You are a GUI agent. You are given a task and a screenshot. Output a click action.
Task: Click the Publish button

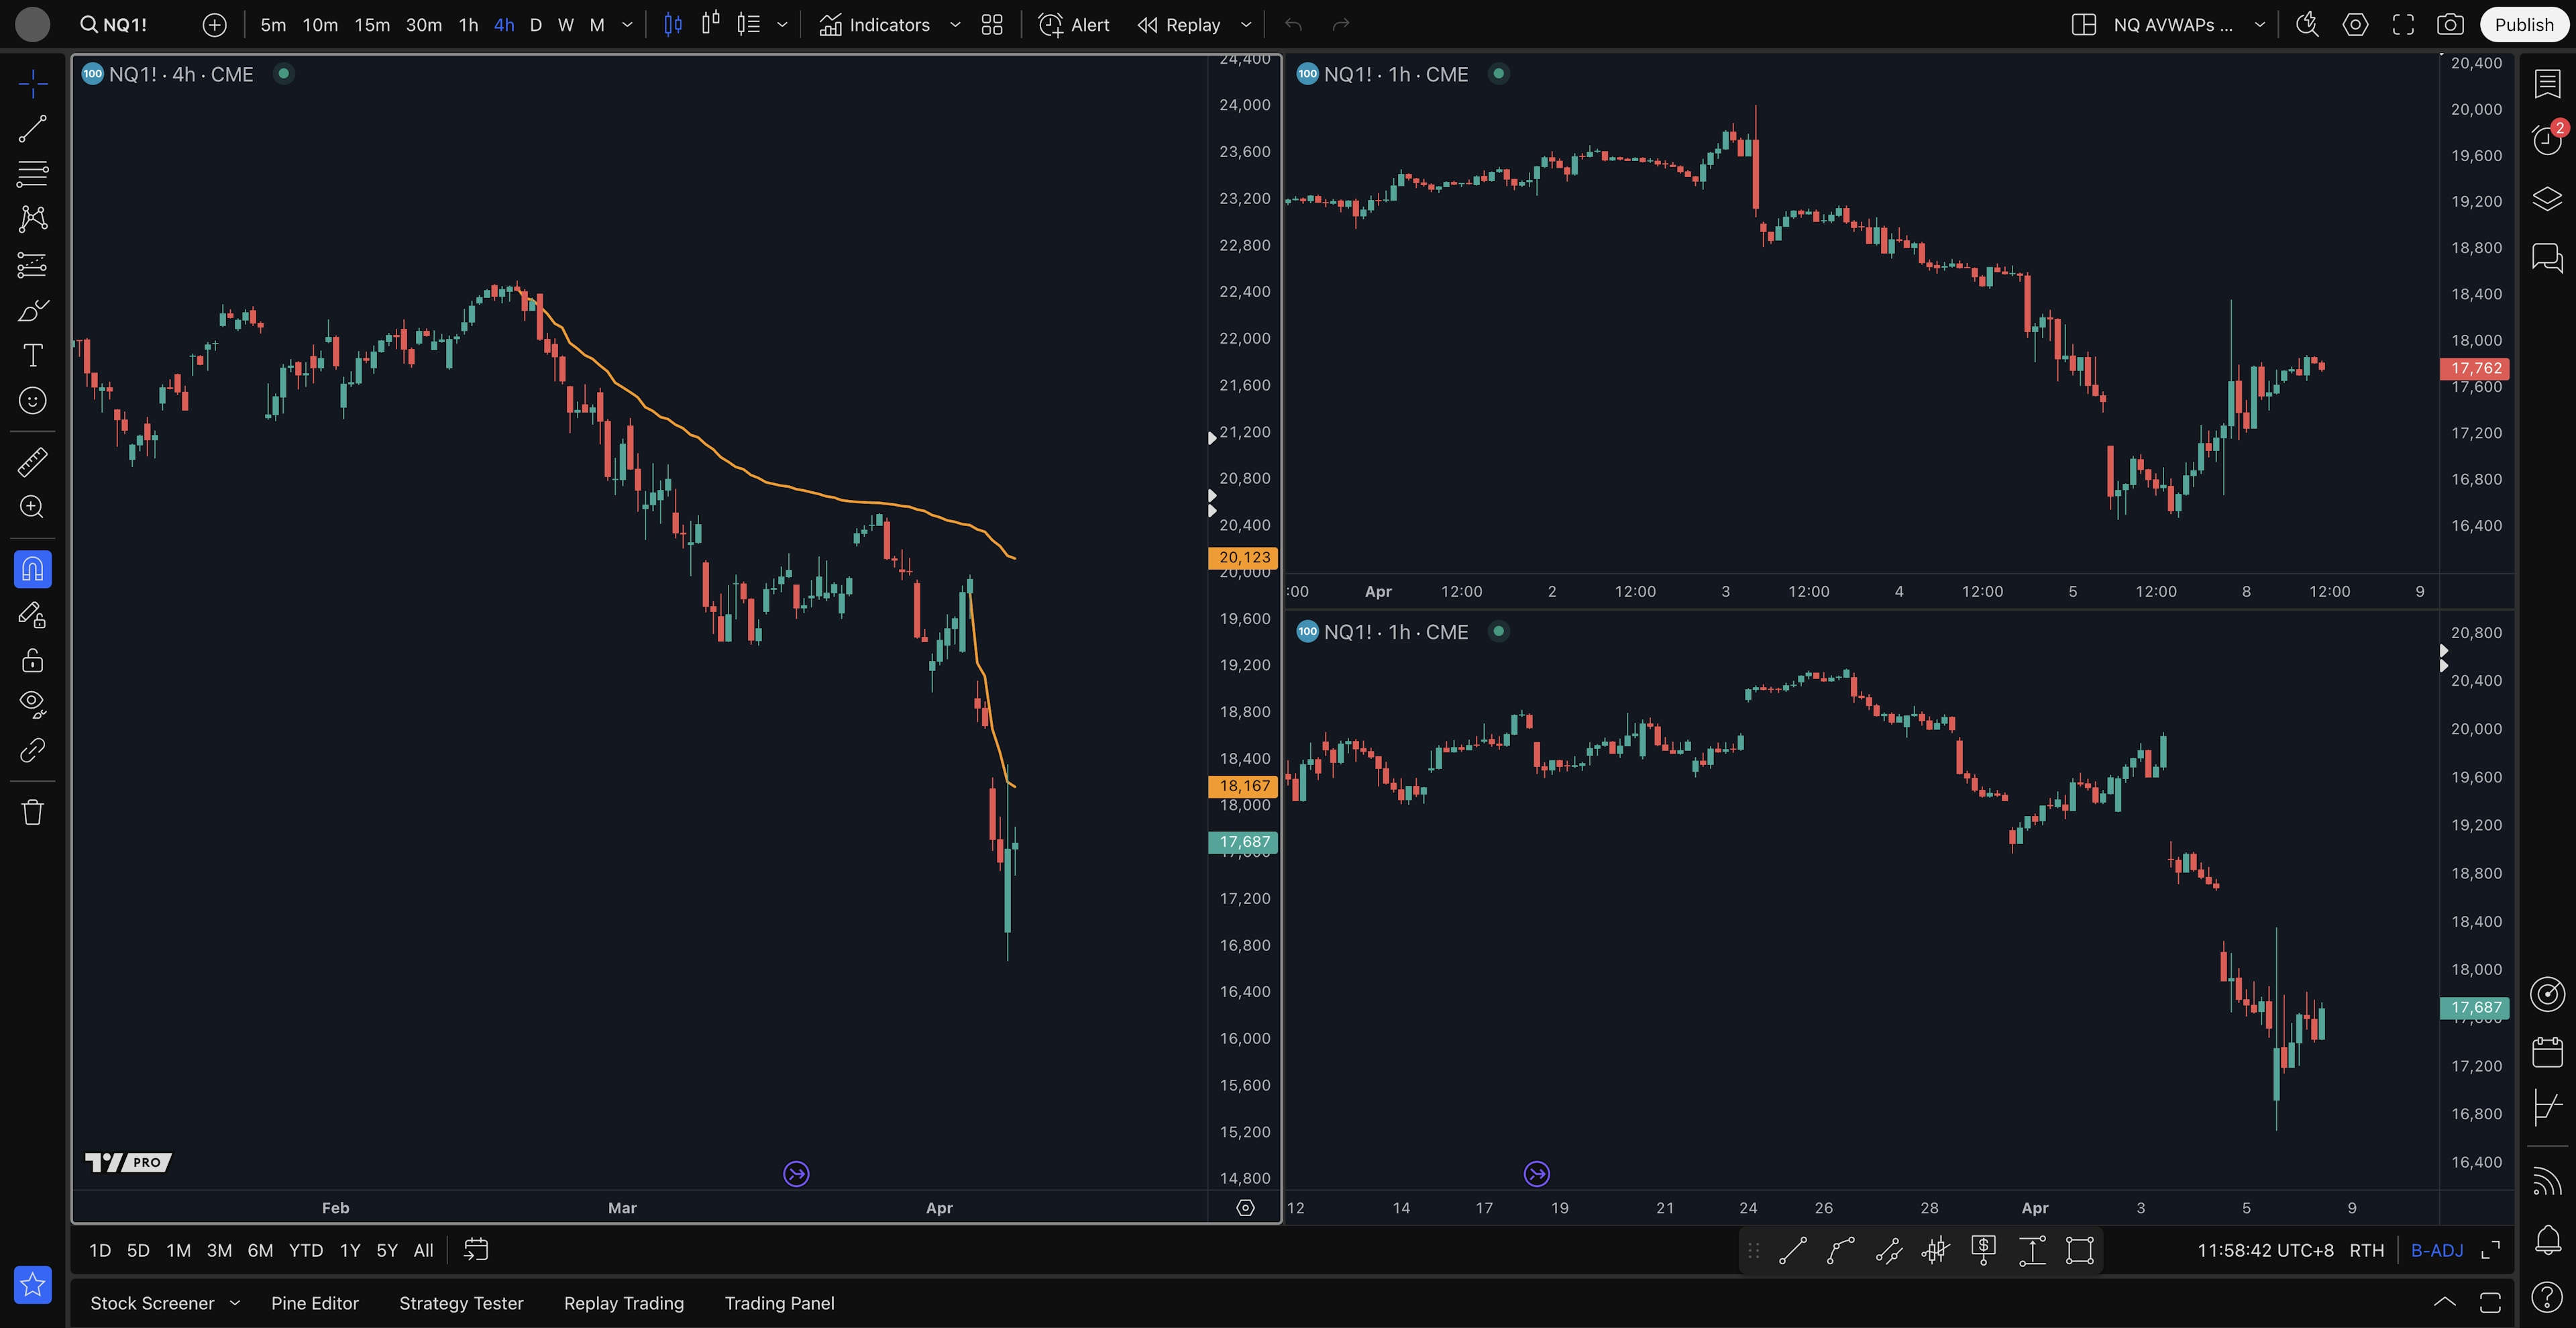click(2523, 25)
